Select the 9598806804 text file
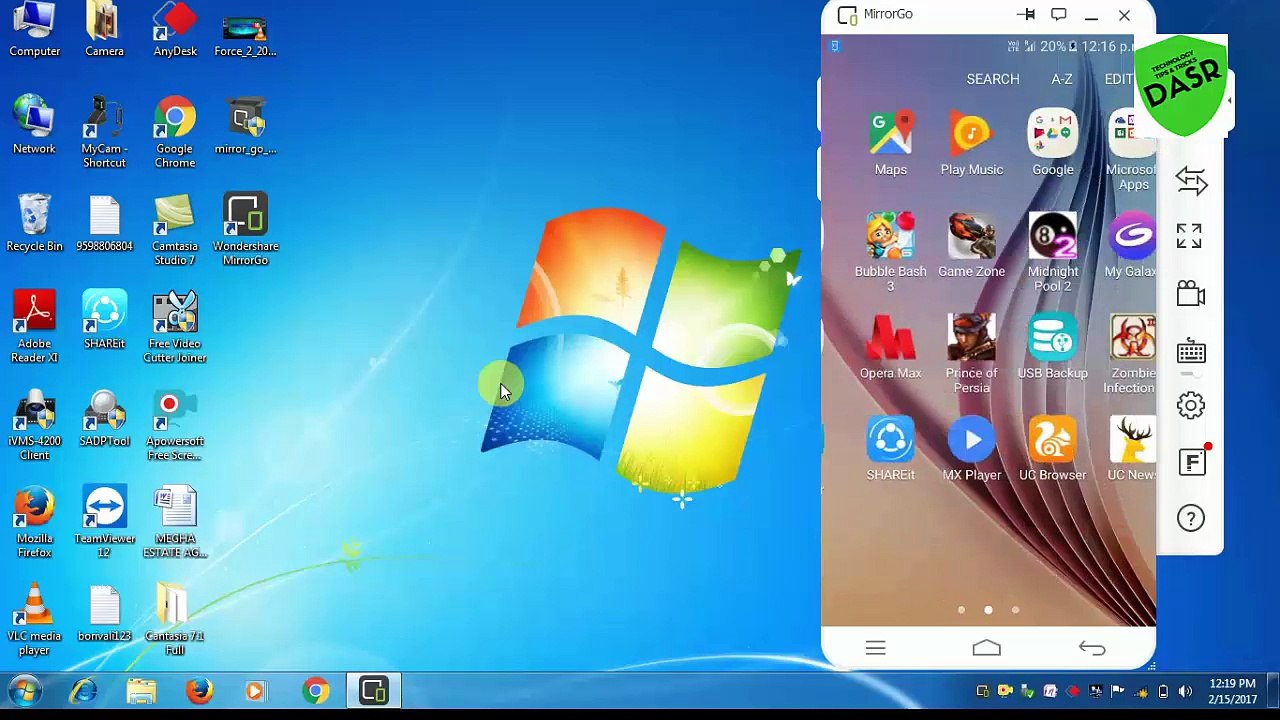Image resolution: width=1280 pixels, height=720 pixels. point(104,222)
